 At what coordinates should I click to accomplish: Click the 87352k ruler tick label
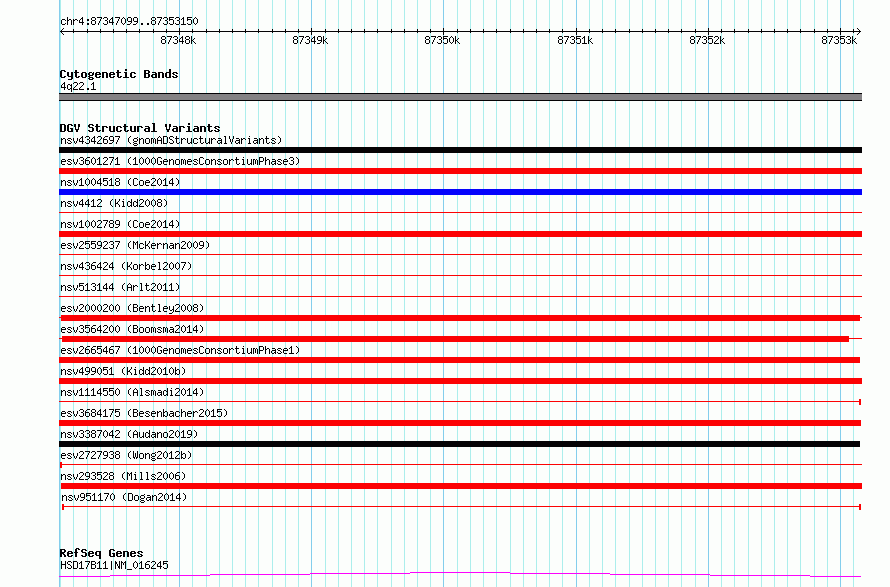(707, 40)
